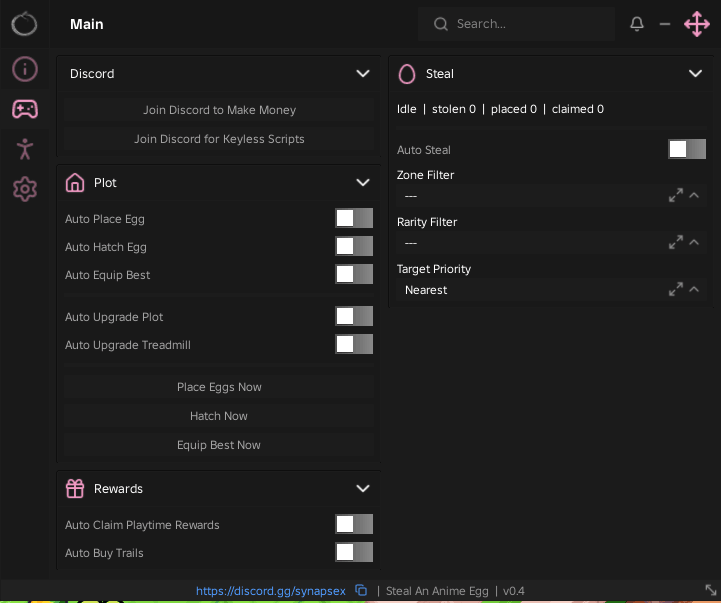This screenshot has height=603, width=721.
Task: Click the Target Priority caret arrow
Action: pos(694,289)
